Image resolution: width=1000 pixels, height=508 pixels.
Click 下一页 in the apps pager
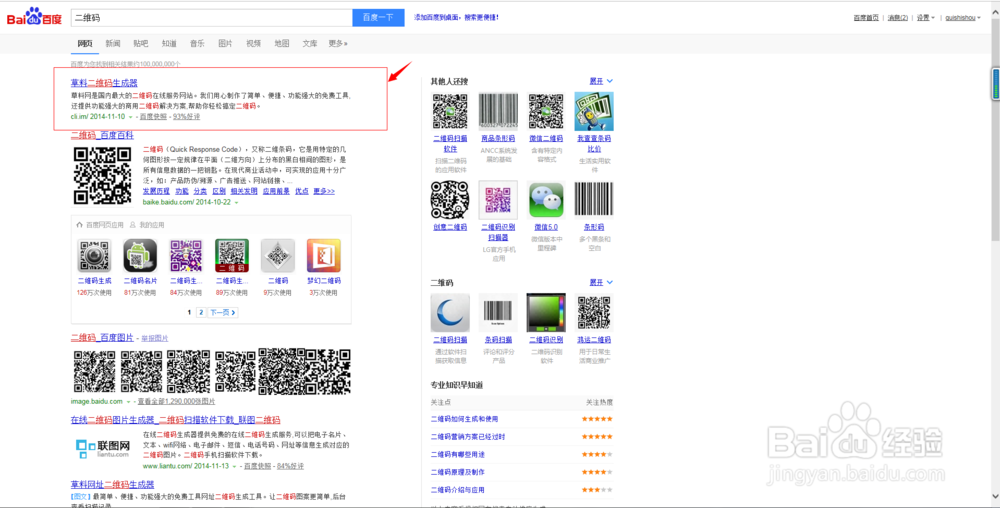223,312
